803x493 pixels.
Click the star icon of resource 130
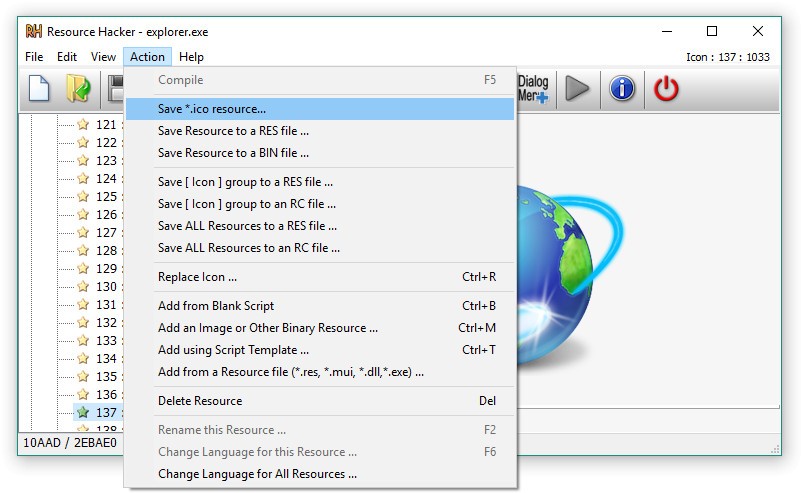click(x=83, y=286)
